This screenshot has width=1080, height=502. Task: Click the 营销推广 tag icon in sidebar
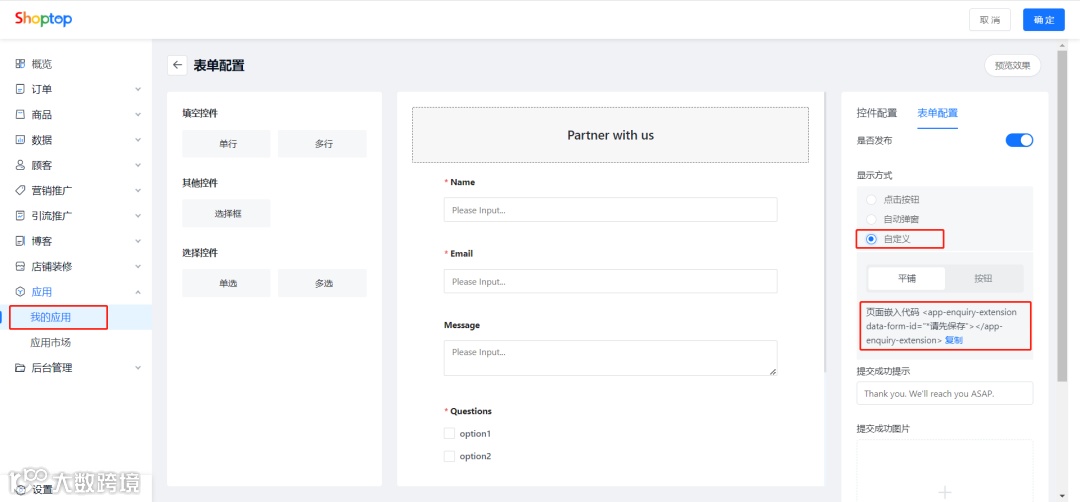20,190
